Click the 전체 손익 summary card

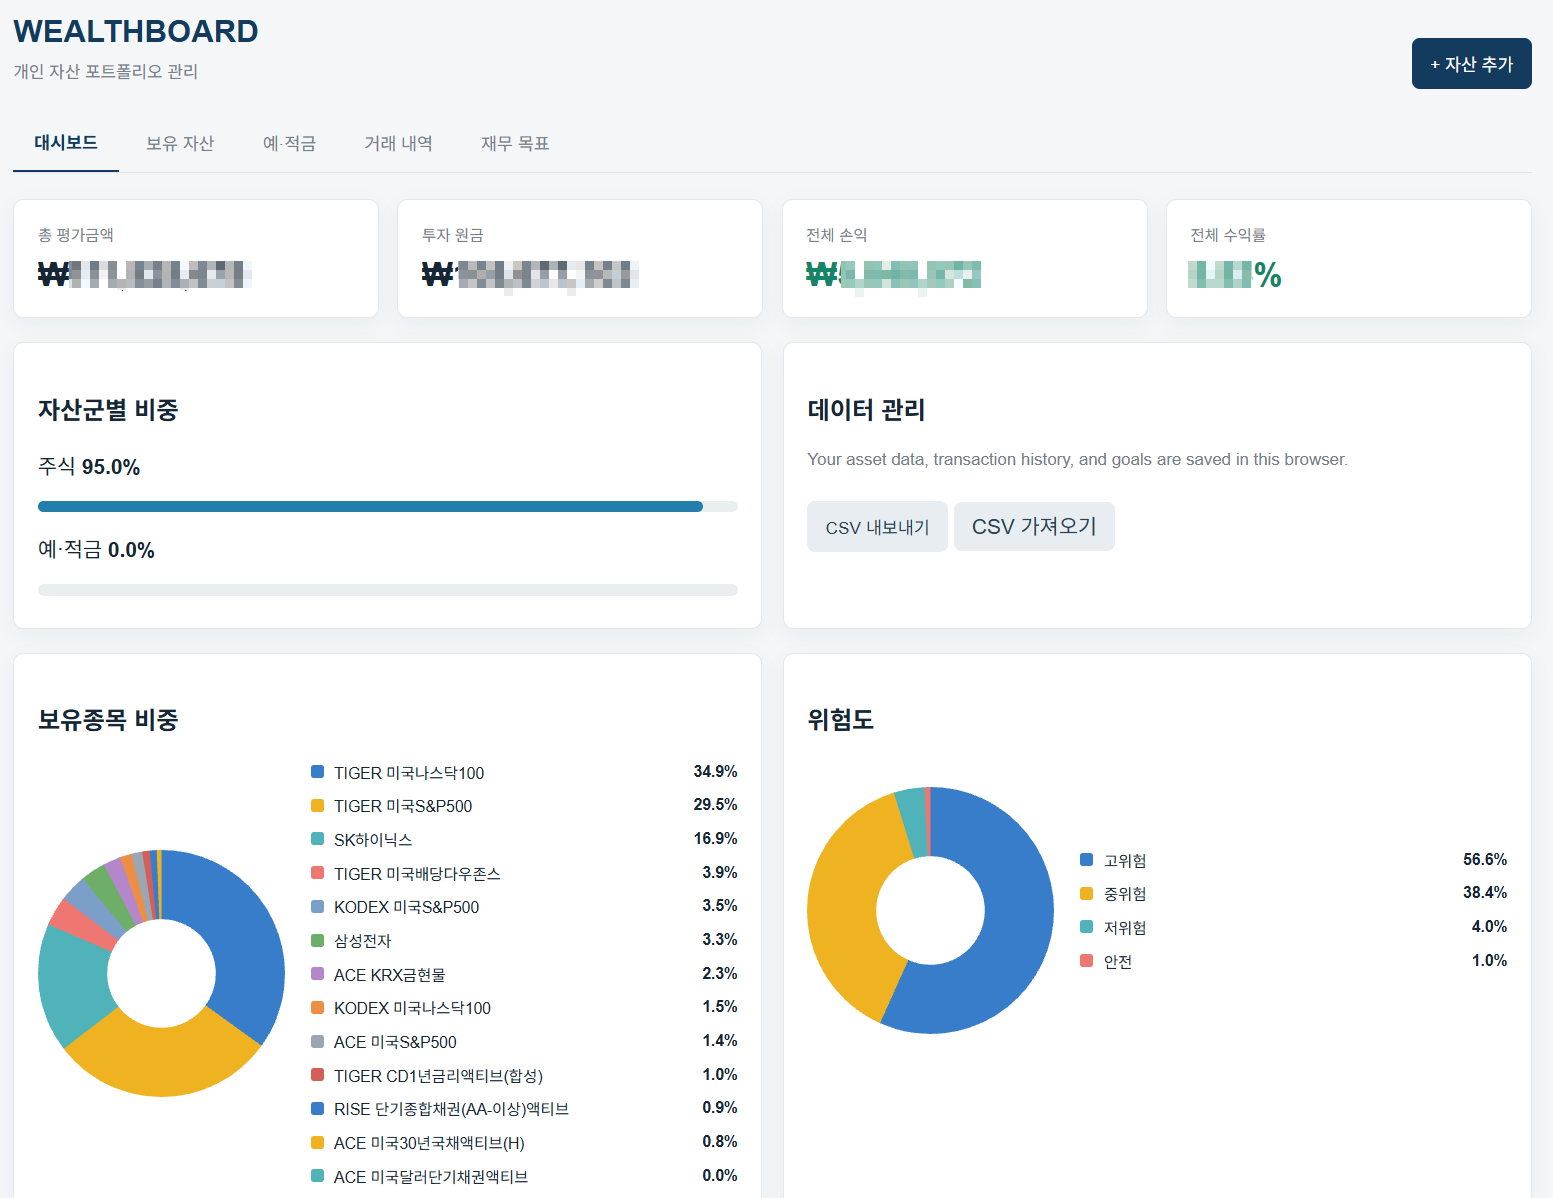tap(965, 258)
